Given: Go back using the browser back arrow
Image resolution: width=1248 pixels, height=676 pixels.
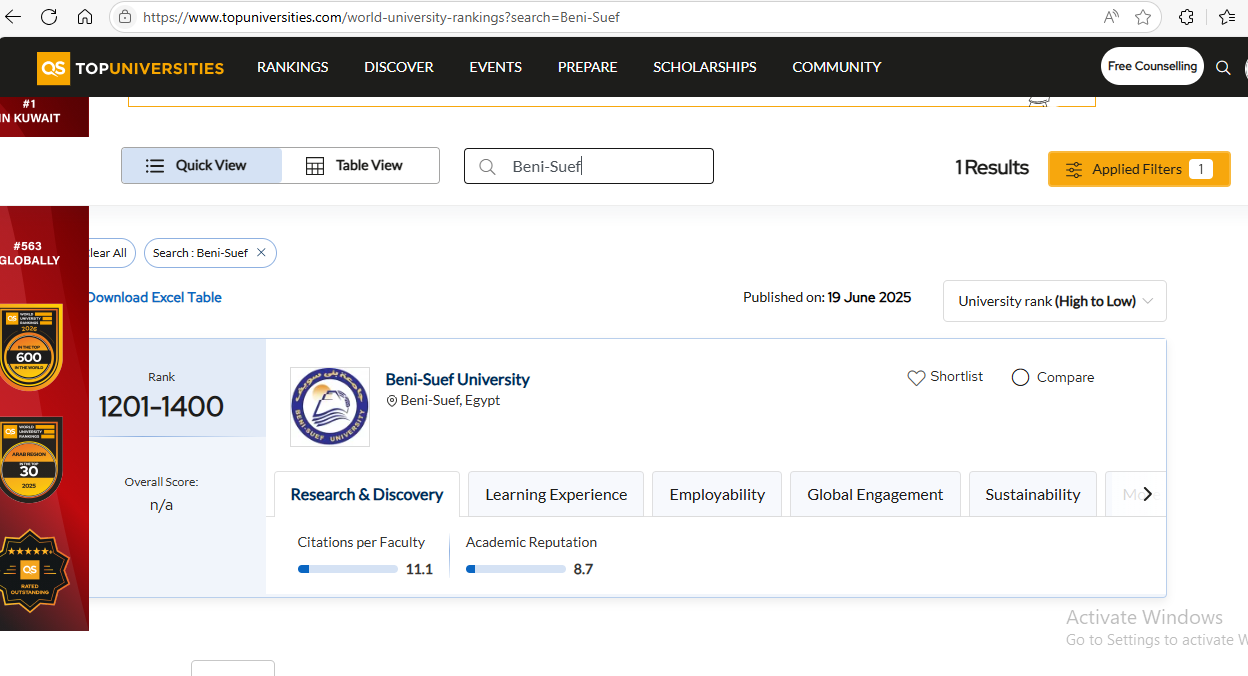Looking at the screenshot, I should [14, 17].
